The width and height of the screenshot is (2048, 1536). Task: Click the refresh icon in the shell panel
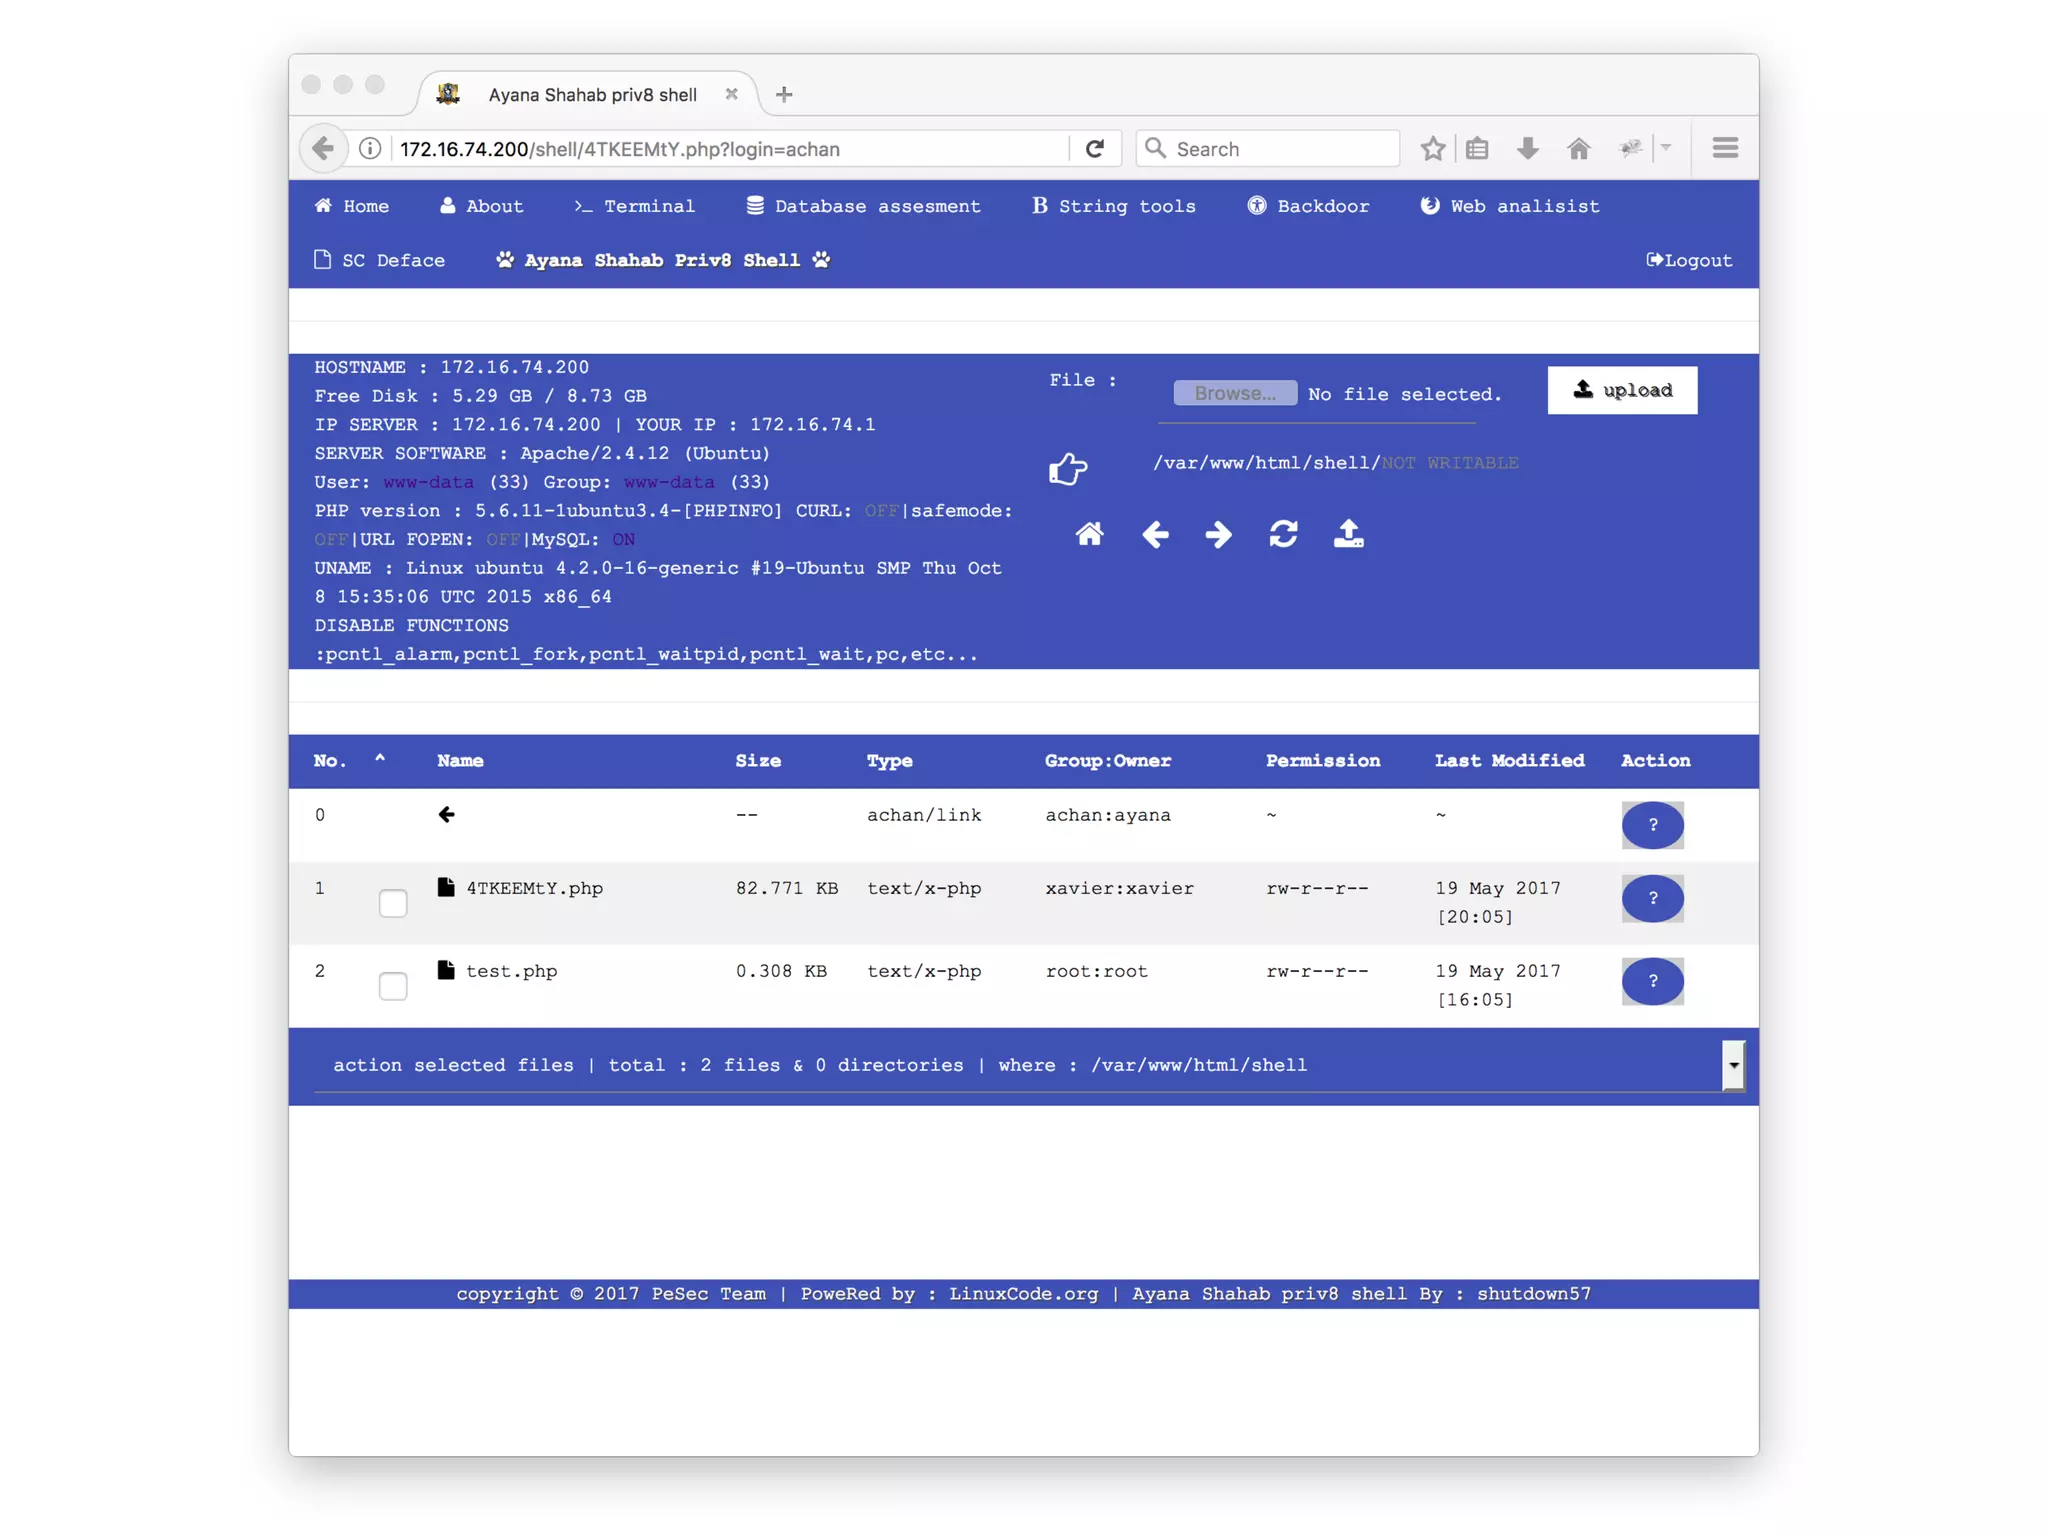coord(1283,534)
